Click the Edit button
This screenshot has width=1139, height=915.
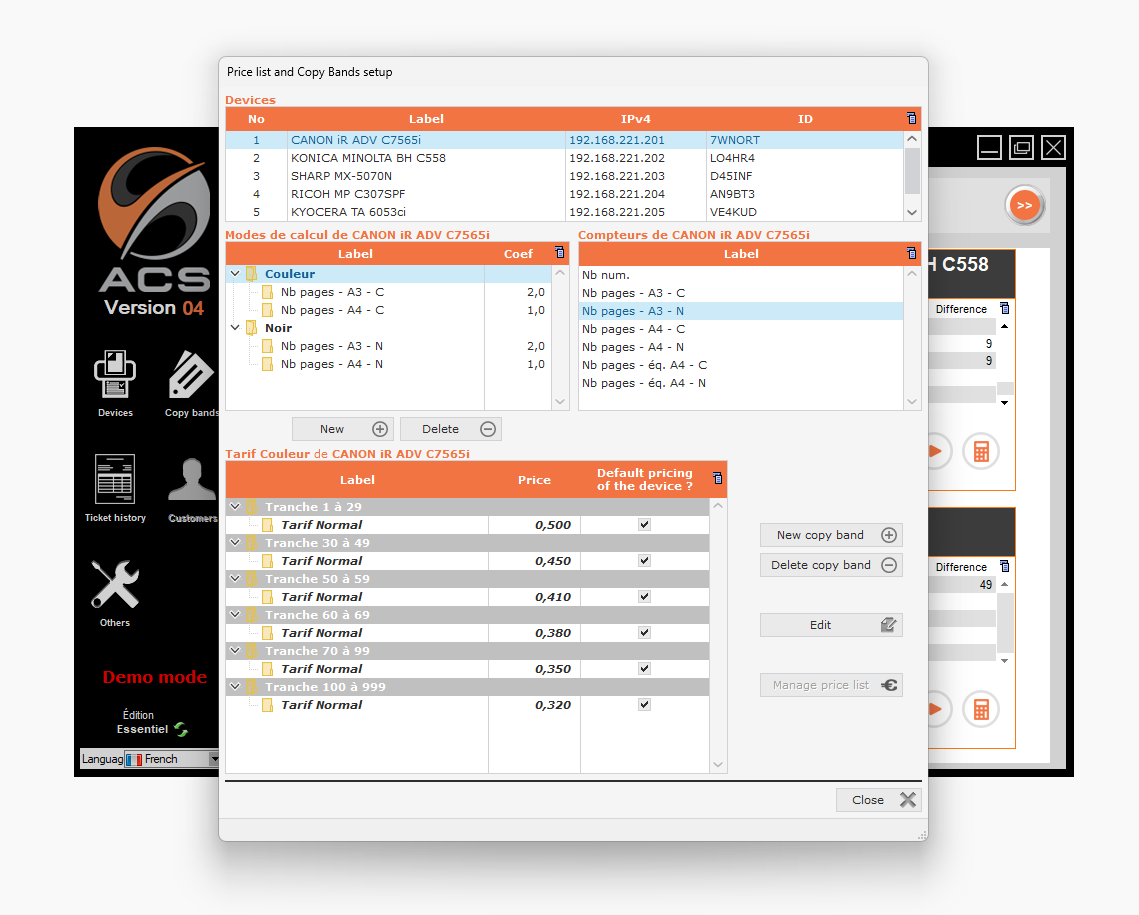coord(831,625)
